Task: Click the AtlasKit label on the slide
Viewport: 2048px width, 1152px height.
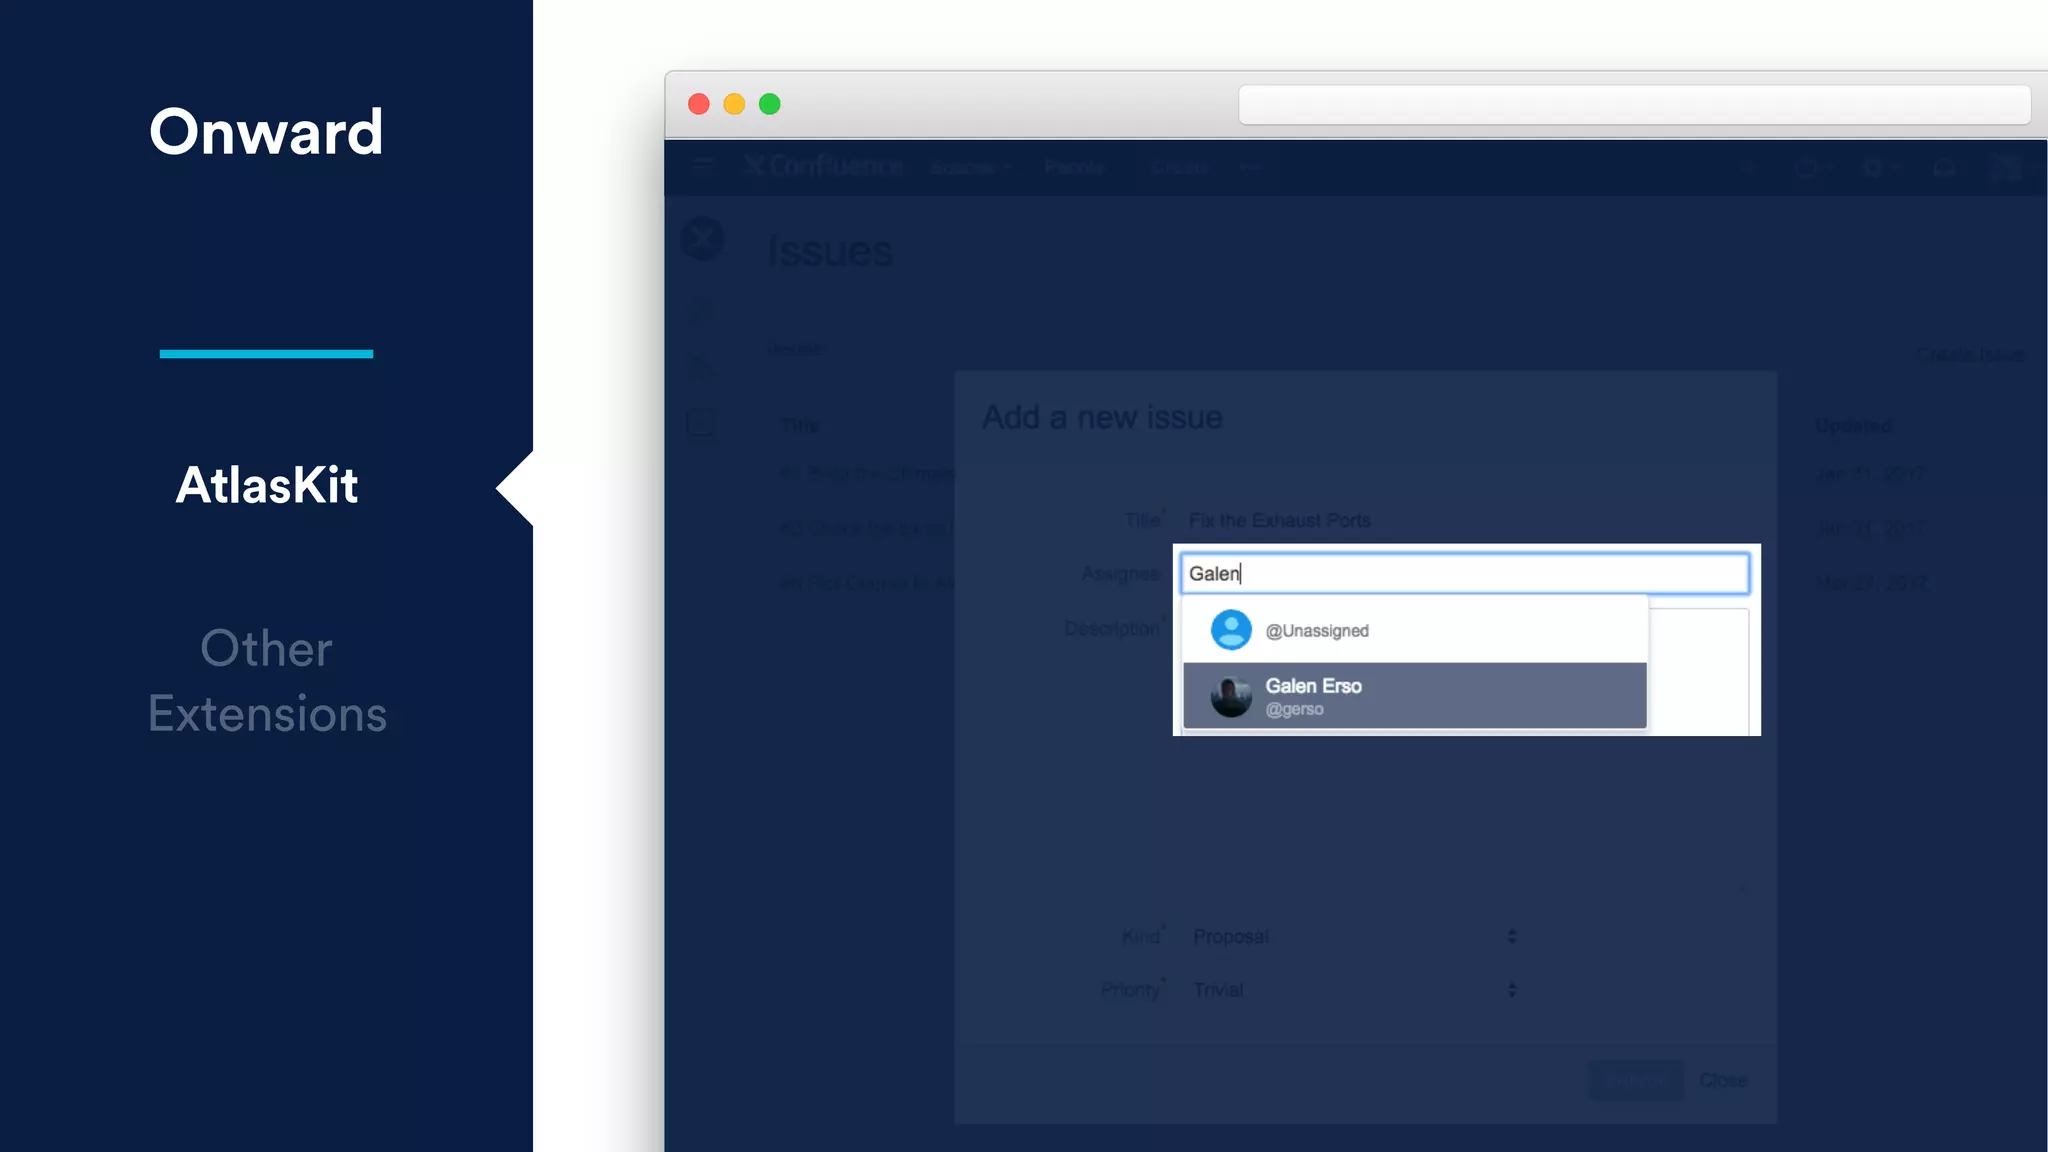Action: pos(267,486)
